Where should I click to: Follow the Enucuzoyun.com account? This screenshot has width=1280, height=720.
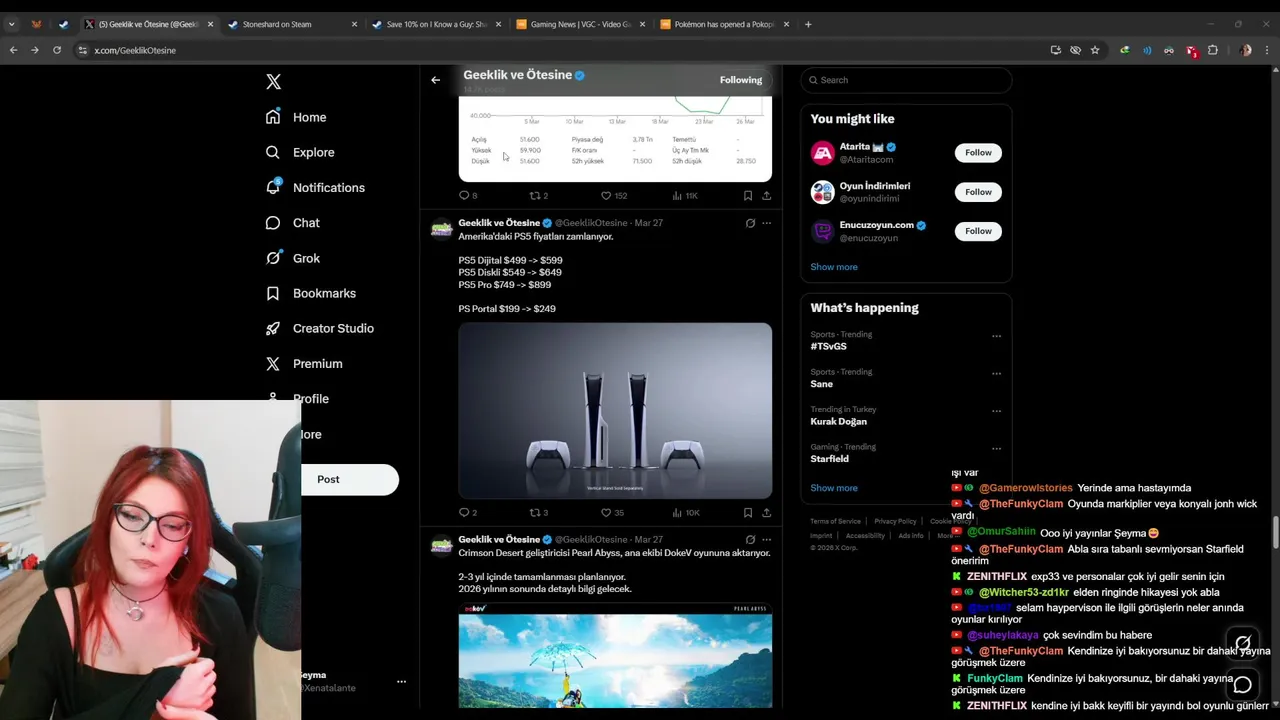978,231
